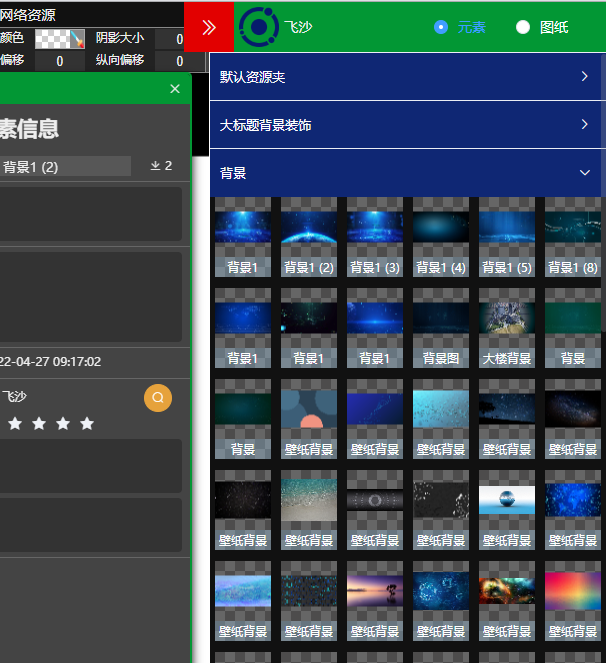606x663 pixels.
Task: Select the 壁纸背景 thumbnail with blue world map
Action: coord(573,510)
